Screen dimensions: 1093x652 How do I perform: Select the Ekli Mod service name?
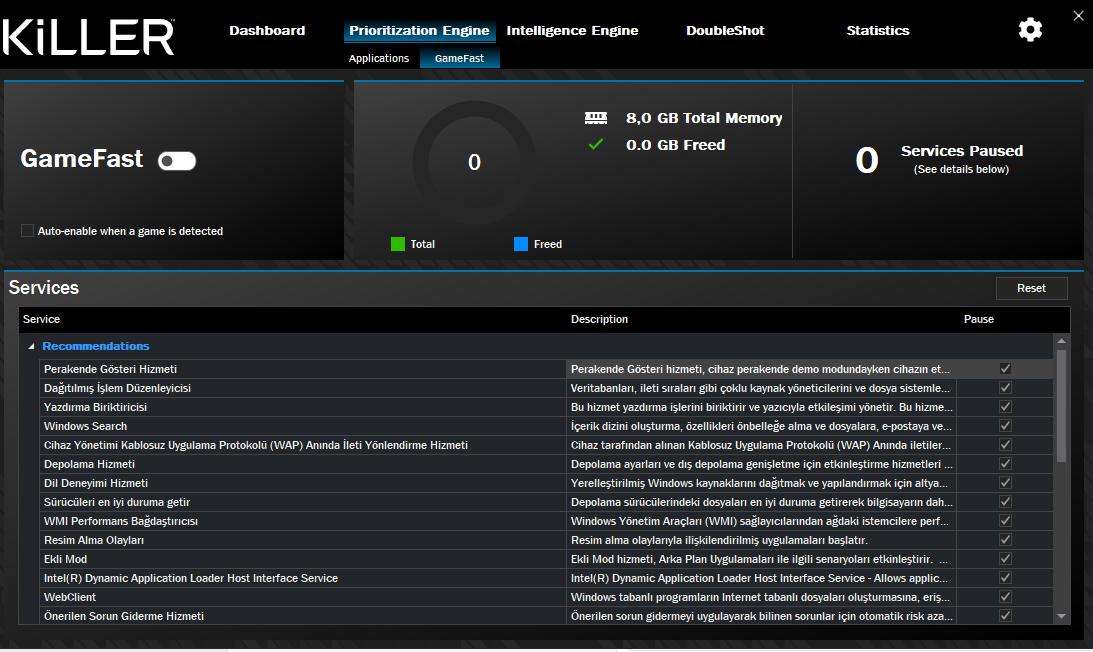66,559
